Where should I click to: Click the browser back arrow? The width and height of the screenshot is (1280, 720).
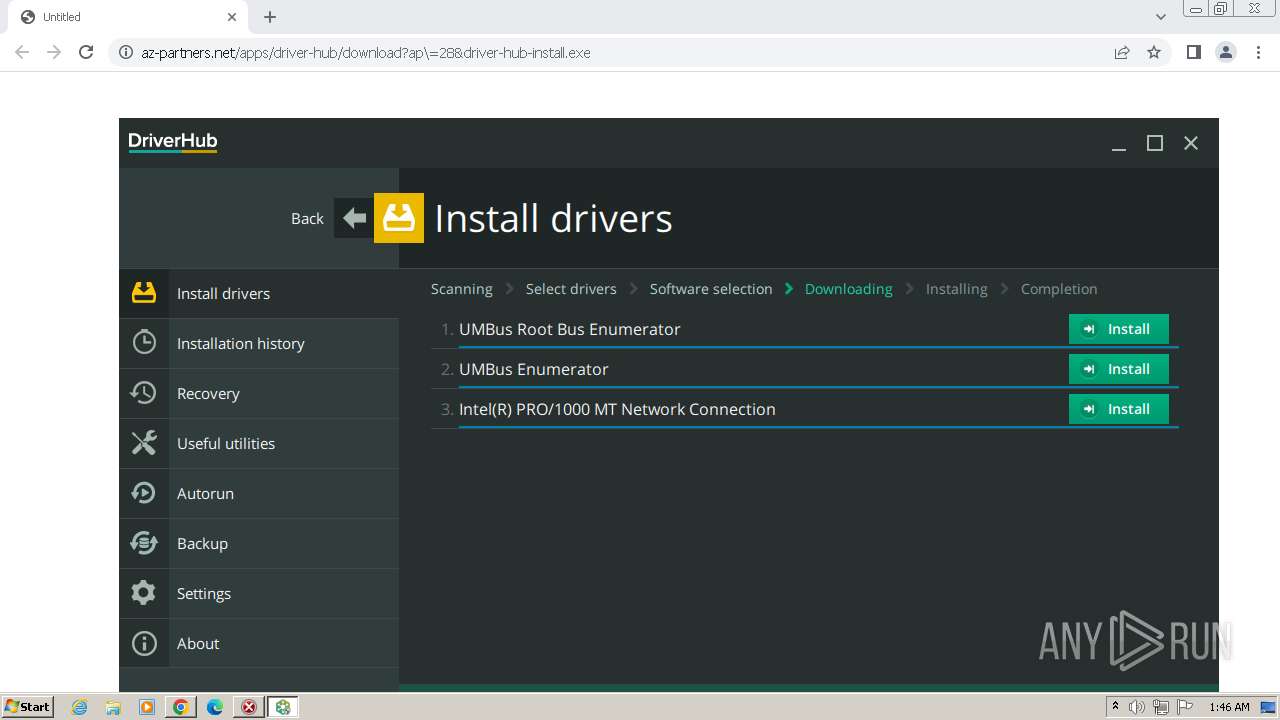[22, 52]
